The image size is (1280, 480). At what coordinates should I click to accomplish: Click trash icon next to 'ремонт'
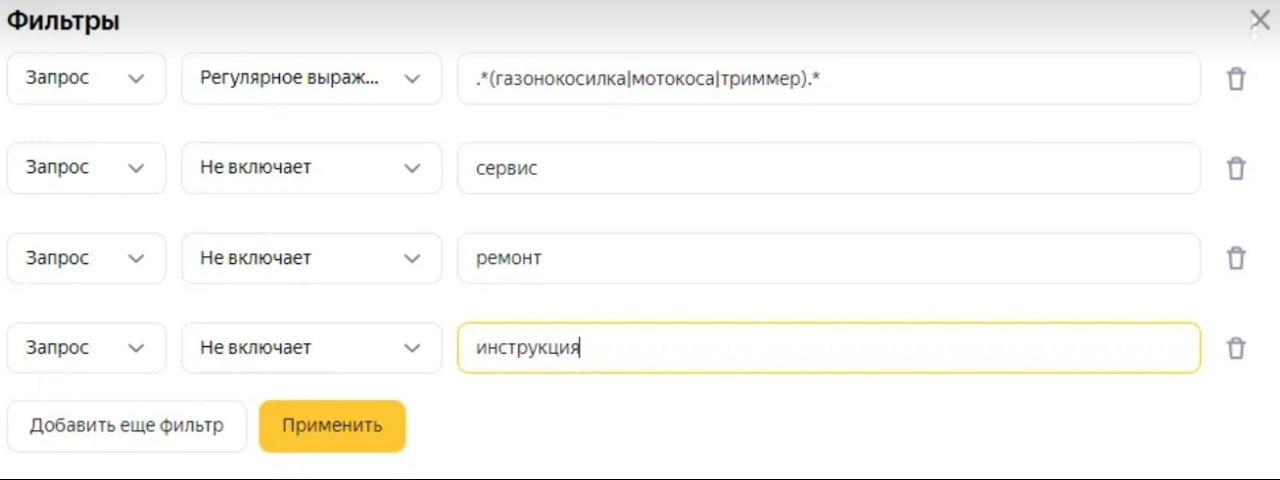(1236, 258)
